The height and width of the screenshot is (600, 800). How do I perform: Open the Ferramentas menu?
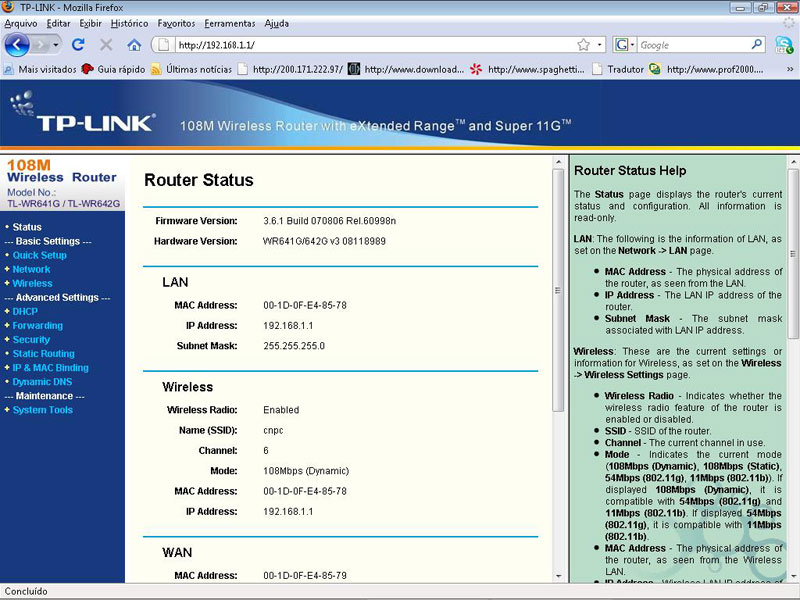(x=229, y=23)
